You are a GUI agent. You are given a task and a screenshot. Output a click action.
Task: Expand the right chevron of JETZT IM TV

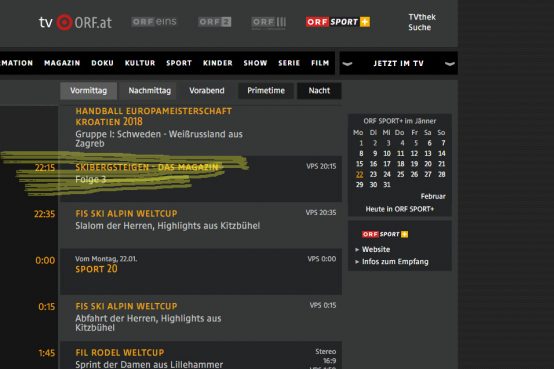coord(449,64)
